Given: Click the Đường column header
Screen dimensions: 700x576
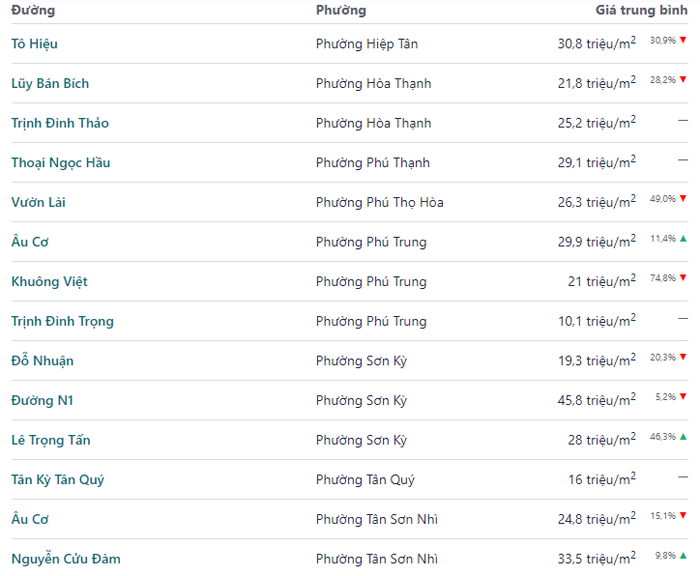Looking at the screenshot, I should pos(33,10).
